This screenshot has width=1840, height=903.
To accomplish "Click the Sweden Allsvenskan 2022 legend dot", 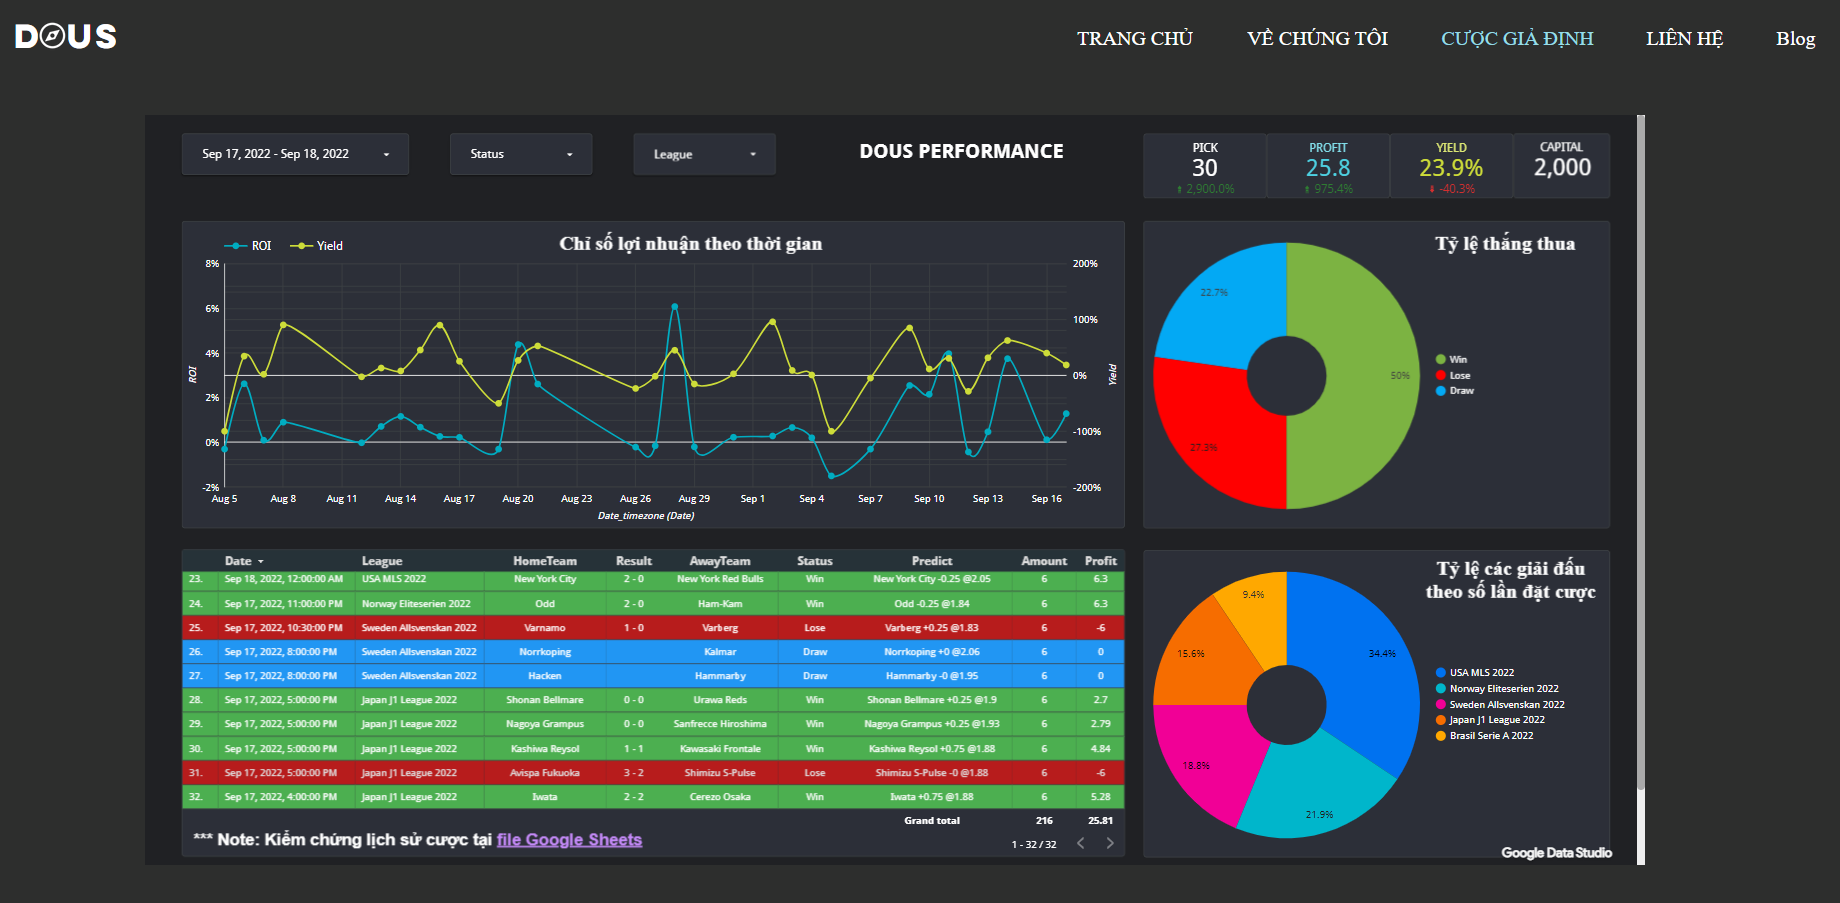I will [x=1441, y=704].
